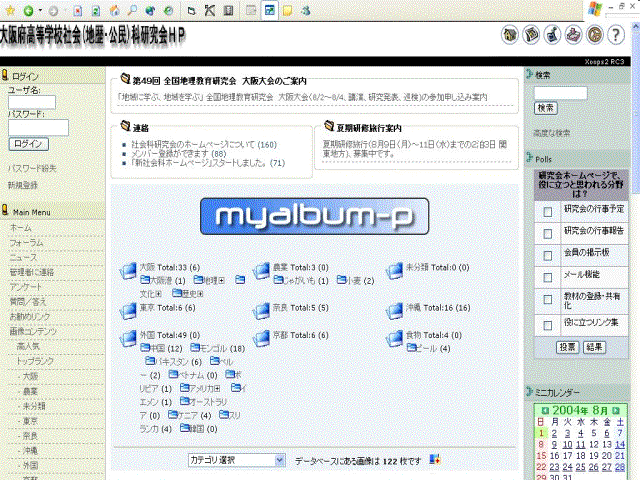
Task: Go to next month in mini calendar
Action: 616,411
